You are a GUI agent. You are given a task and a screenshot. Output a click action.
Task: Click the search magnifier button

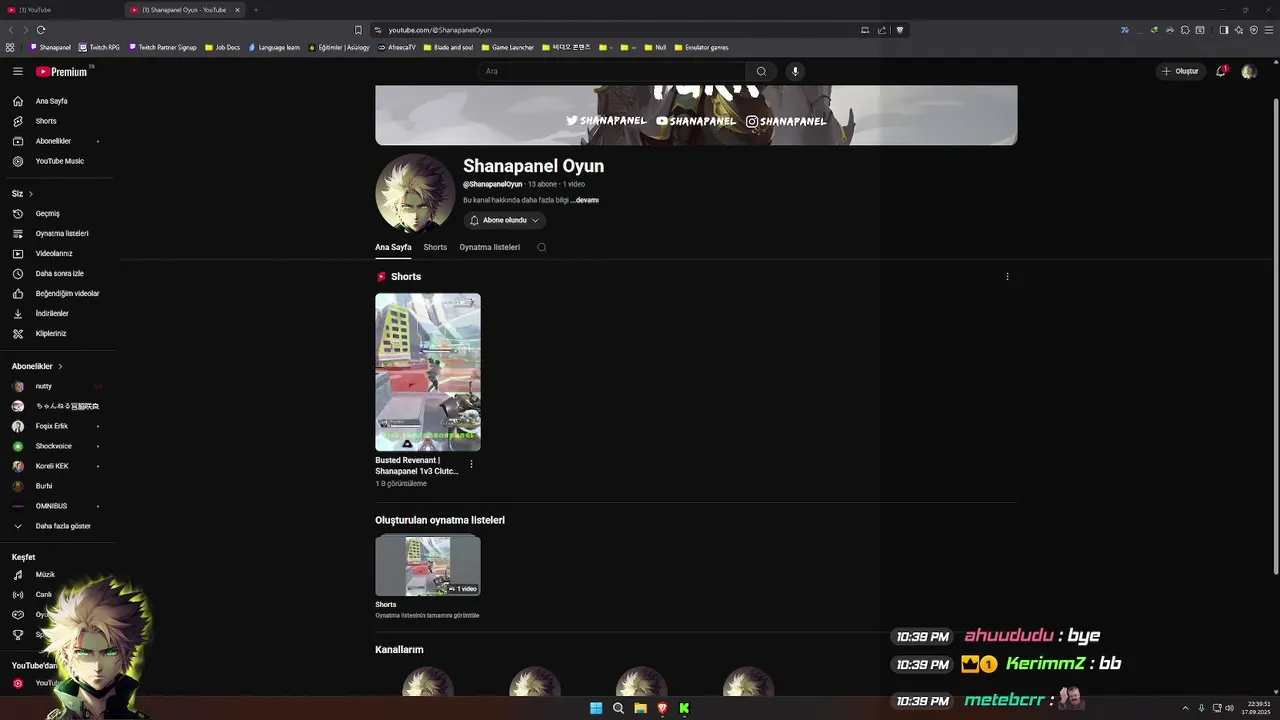pos(761,71)
